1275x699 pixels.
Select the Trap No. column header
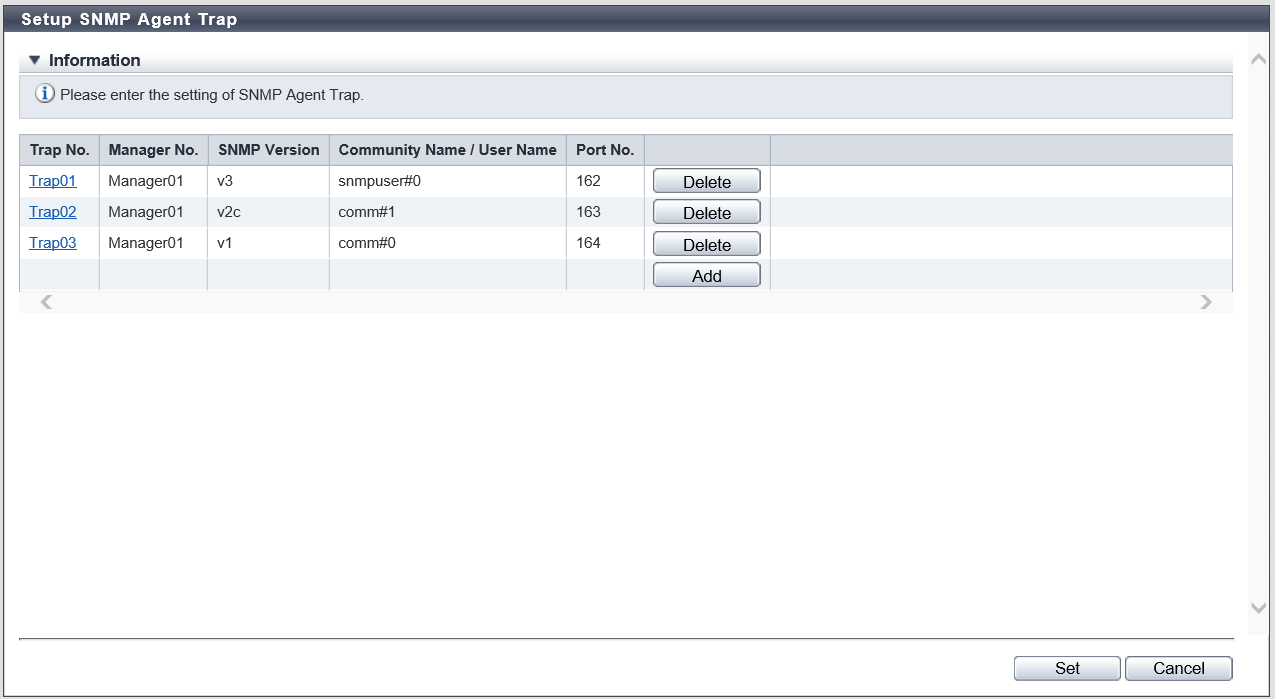point(59,150)
